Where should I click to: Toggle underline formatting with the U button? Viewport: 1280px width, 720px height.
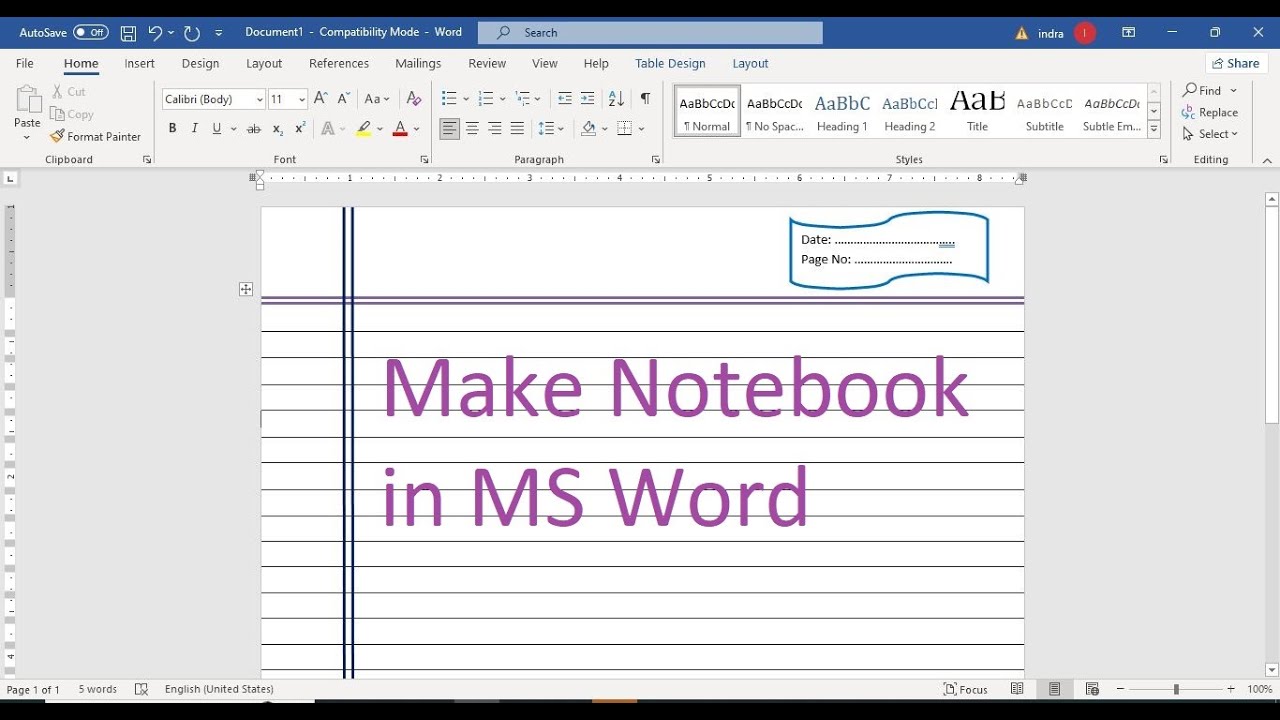(x=216, y=129)
